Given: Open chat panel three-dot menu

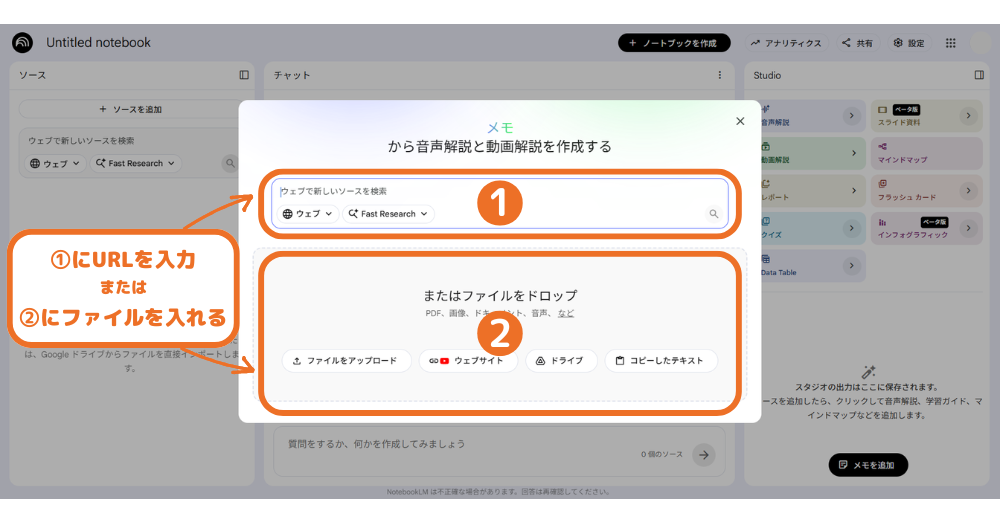Looking at the screenshot, I should (719, 75).
